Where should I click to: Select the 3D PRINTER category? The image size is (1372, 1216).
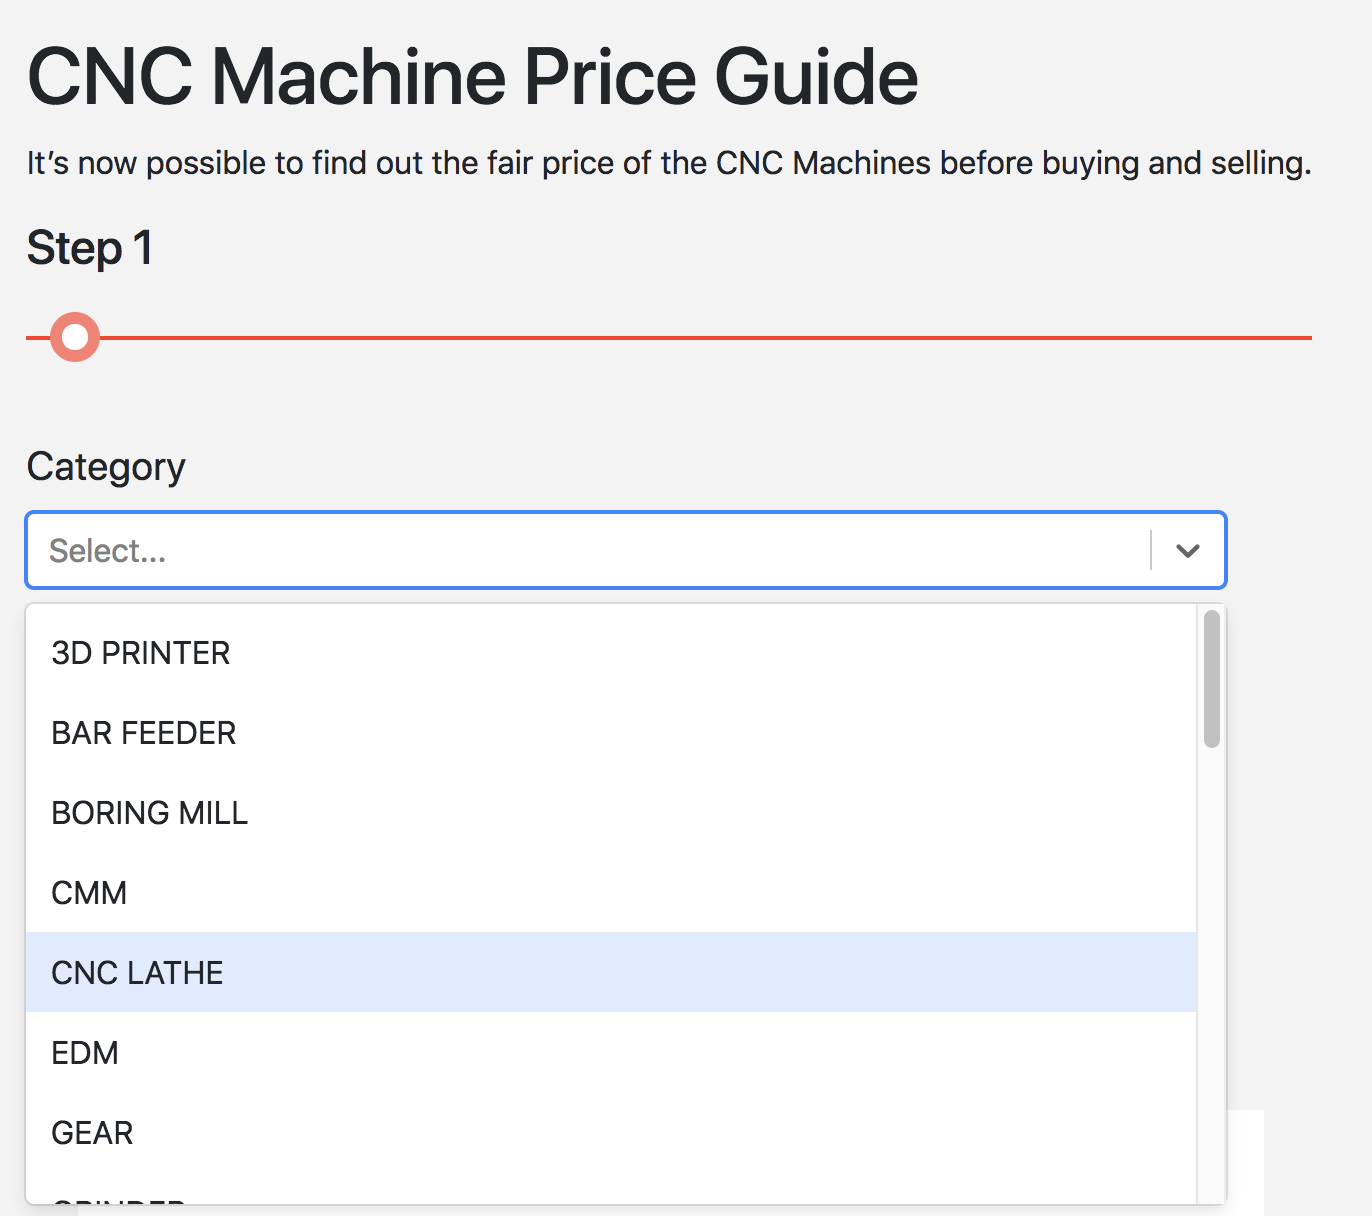[140, 652]
